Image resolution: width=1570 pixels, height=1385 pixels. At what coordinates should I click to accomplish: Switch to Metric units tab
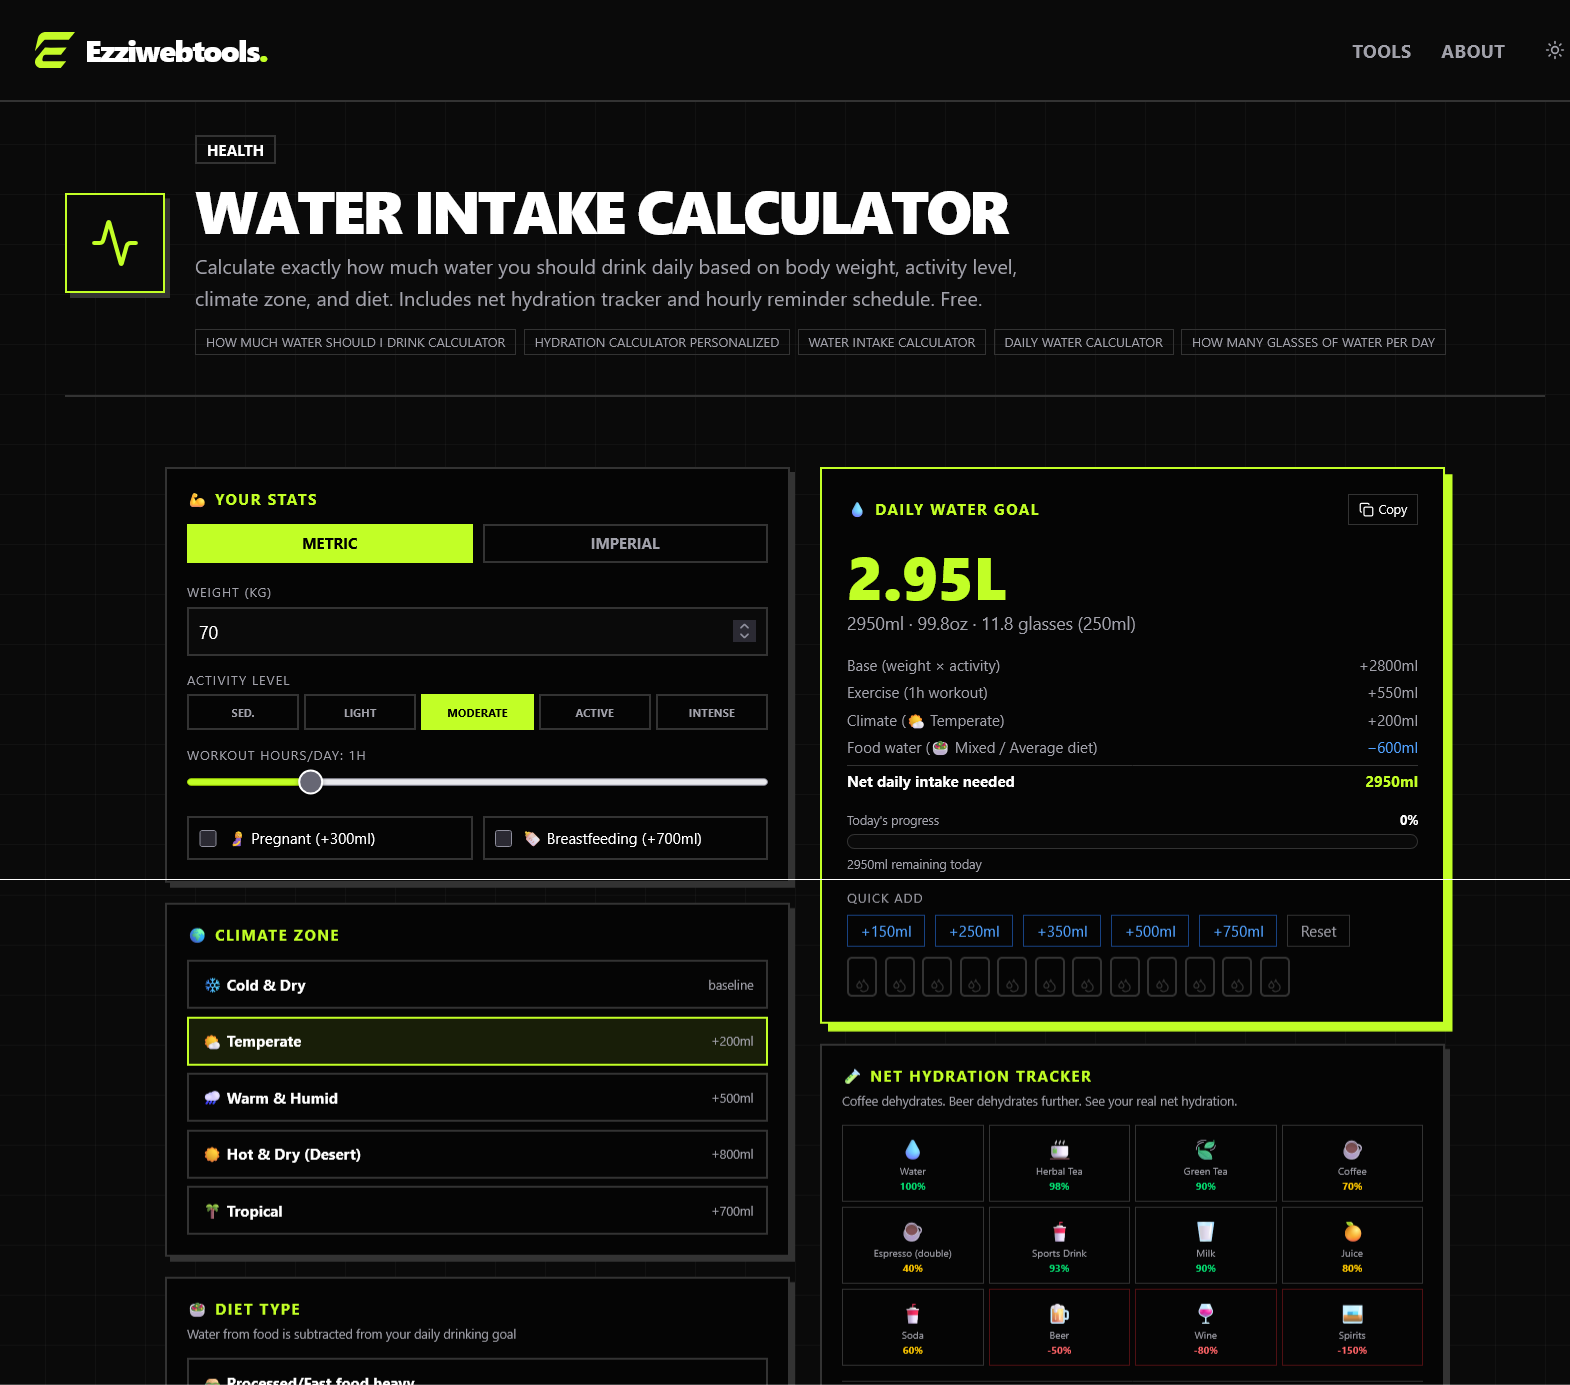tap(330, 543)
